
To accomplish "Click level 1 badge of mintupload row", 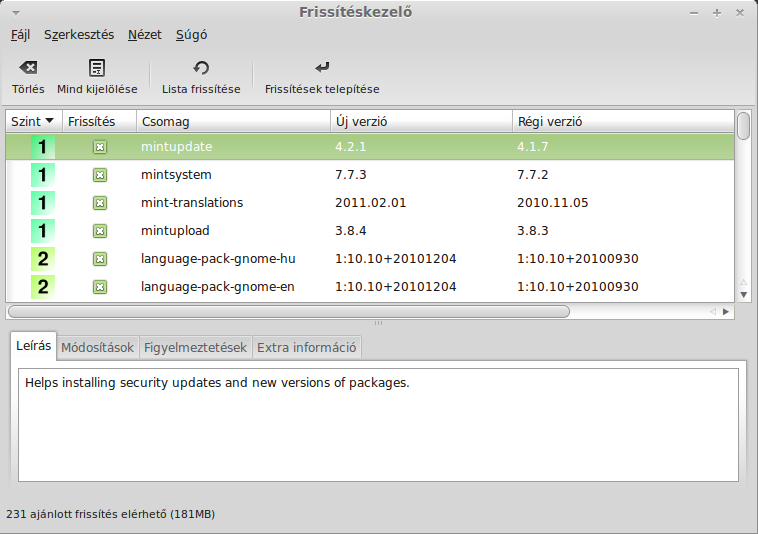I will [43, 231].
